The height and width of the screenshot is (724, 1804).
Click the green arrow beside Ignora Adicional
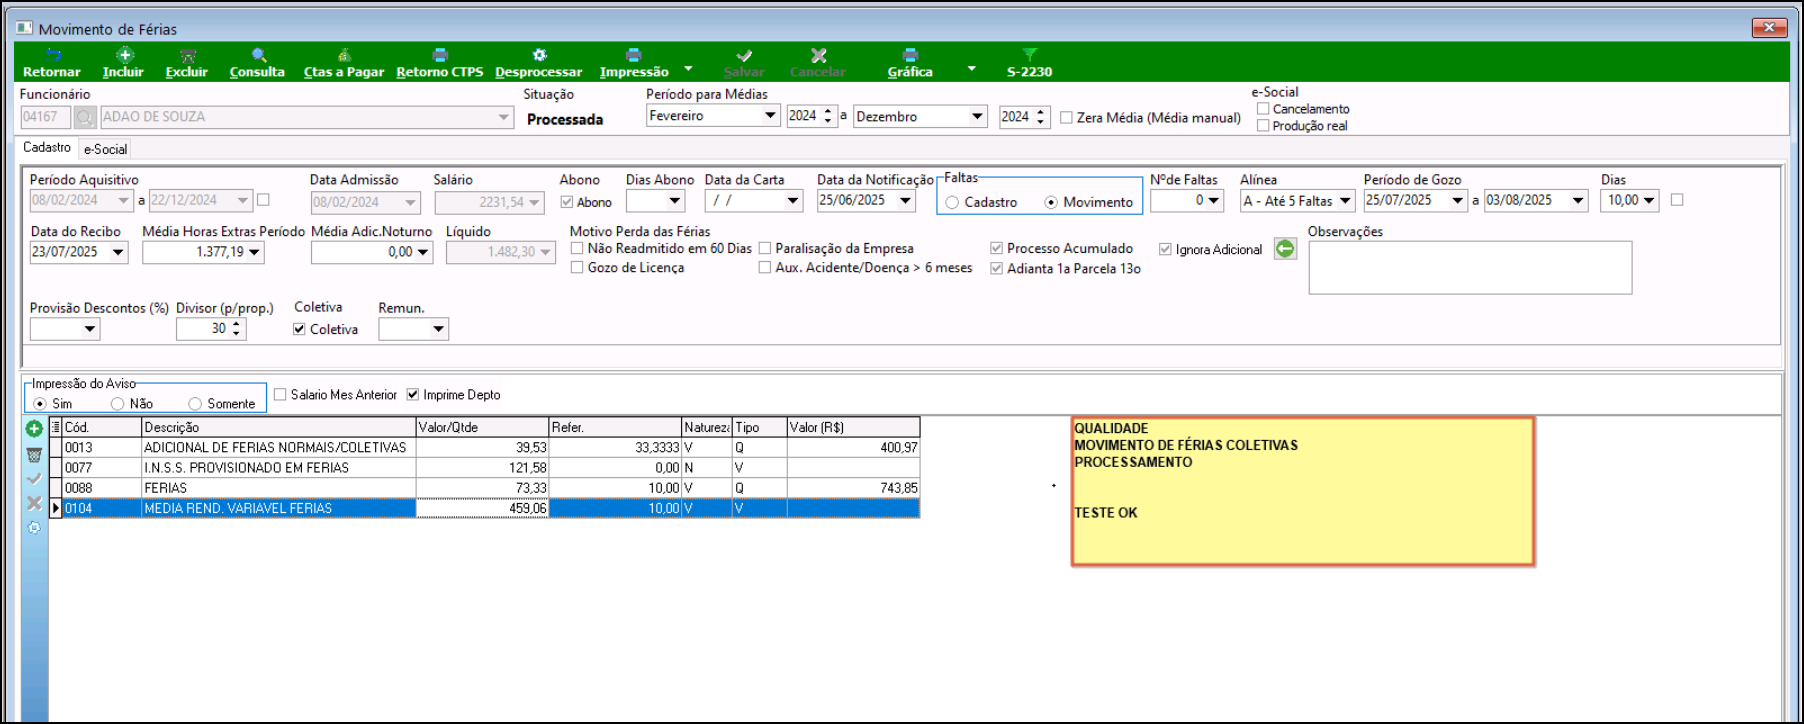(x=1285, y=248)
